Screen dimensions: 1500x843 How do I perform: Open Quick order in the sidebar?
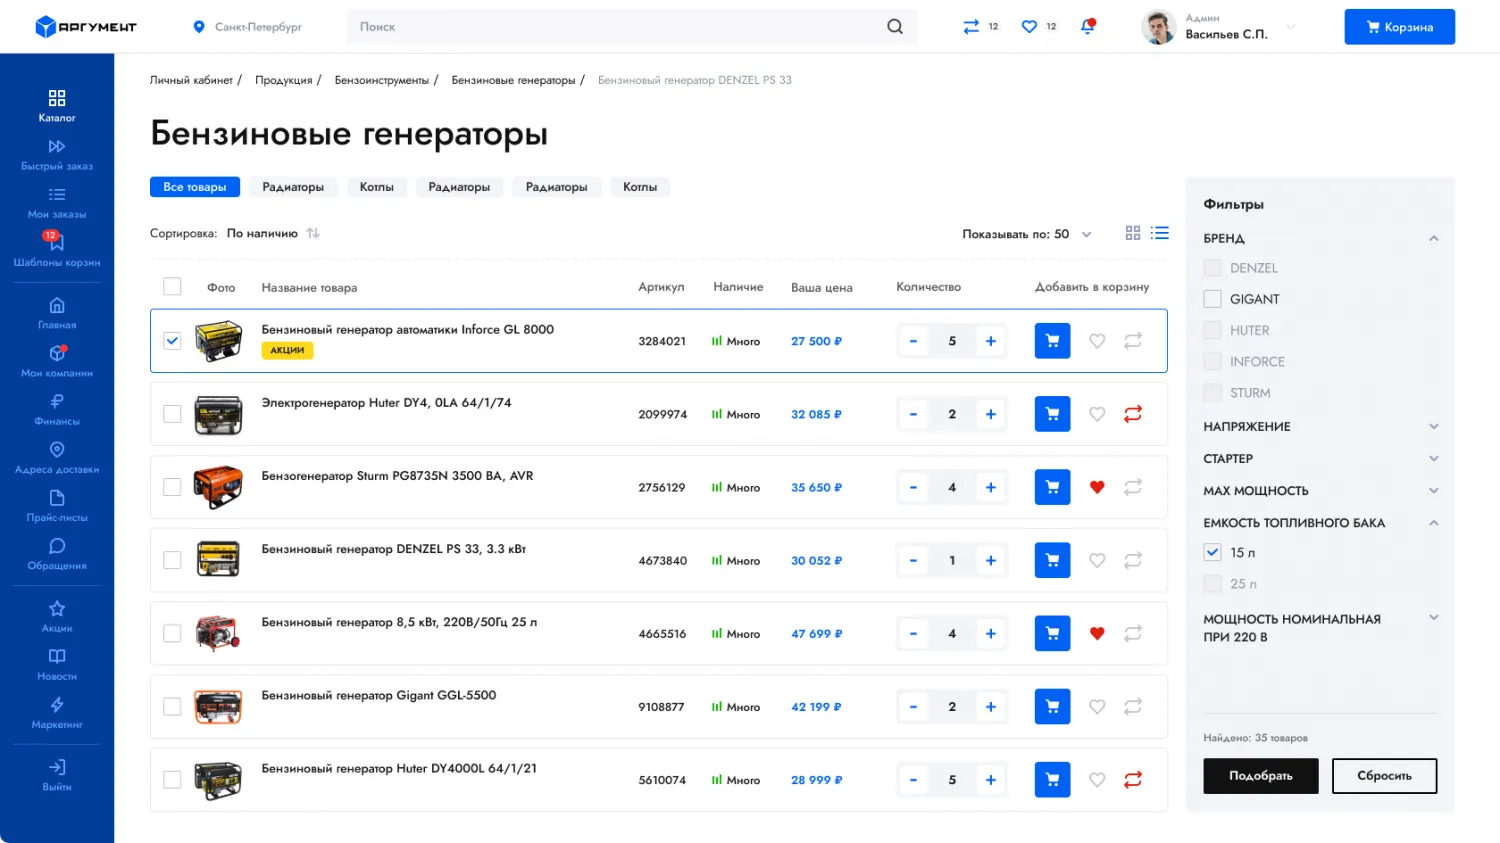[57, 154]
